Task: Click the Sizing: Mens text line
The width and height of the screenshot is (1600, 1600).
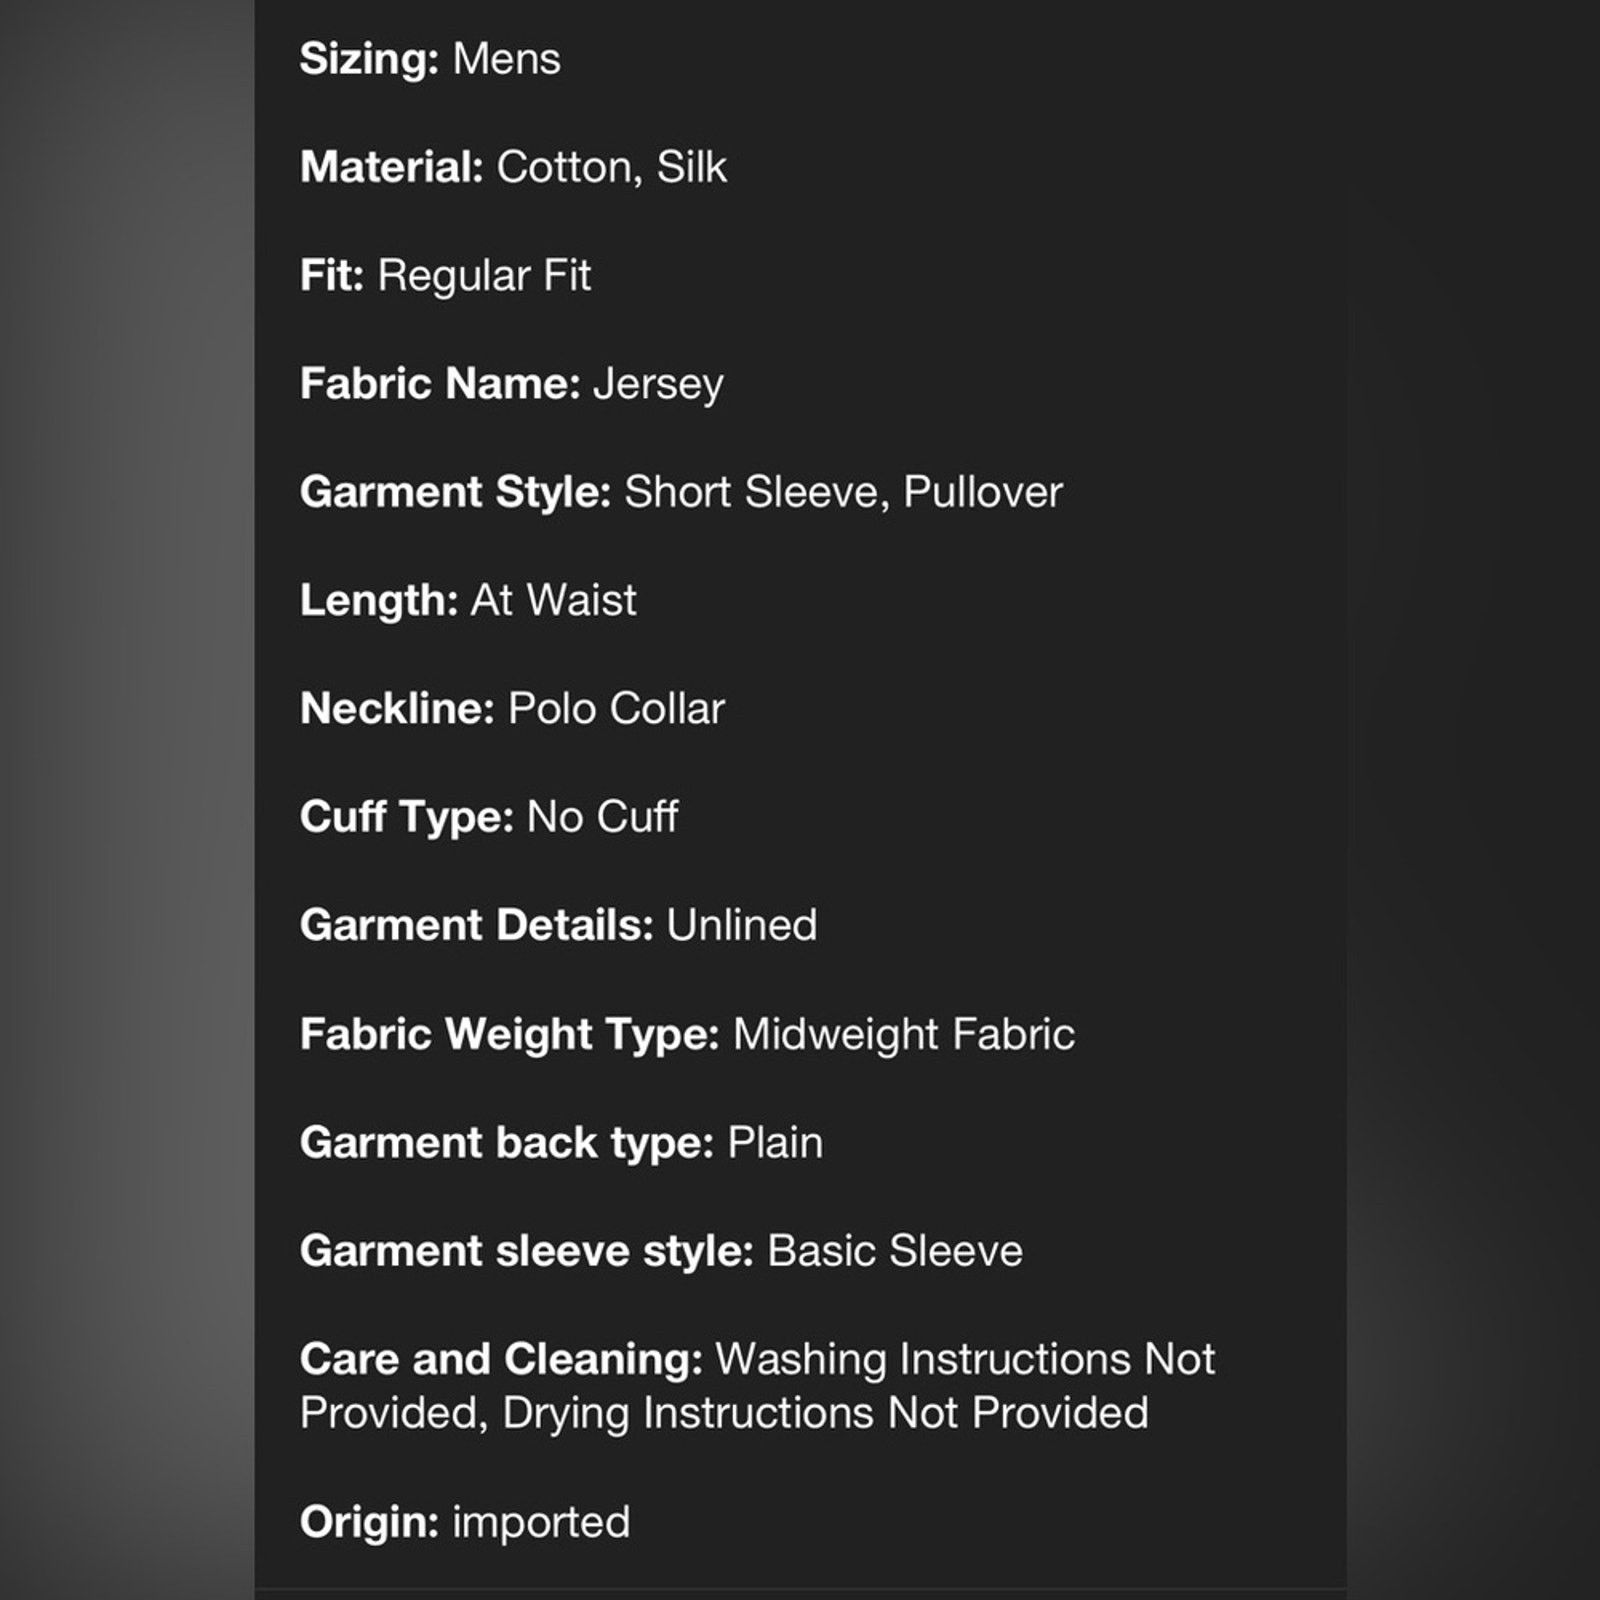Action: [430, 59]
